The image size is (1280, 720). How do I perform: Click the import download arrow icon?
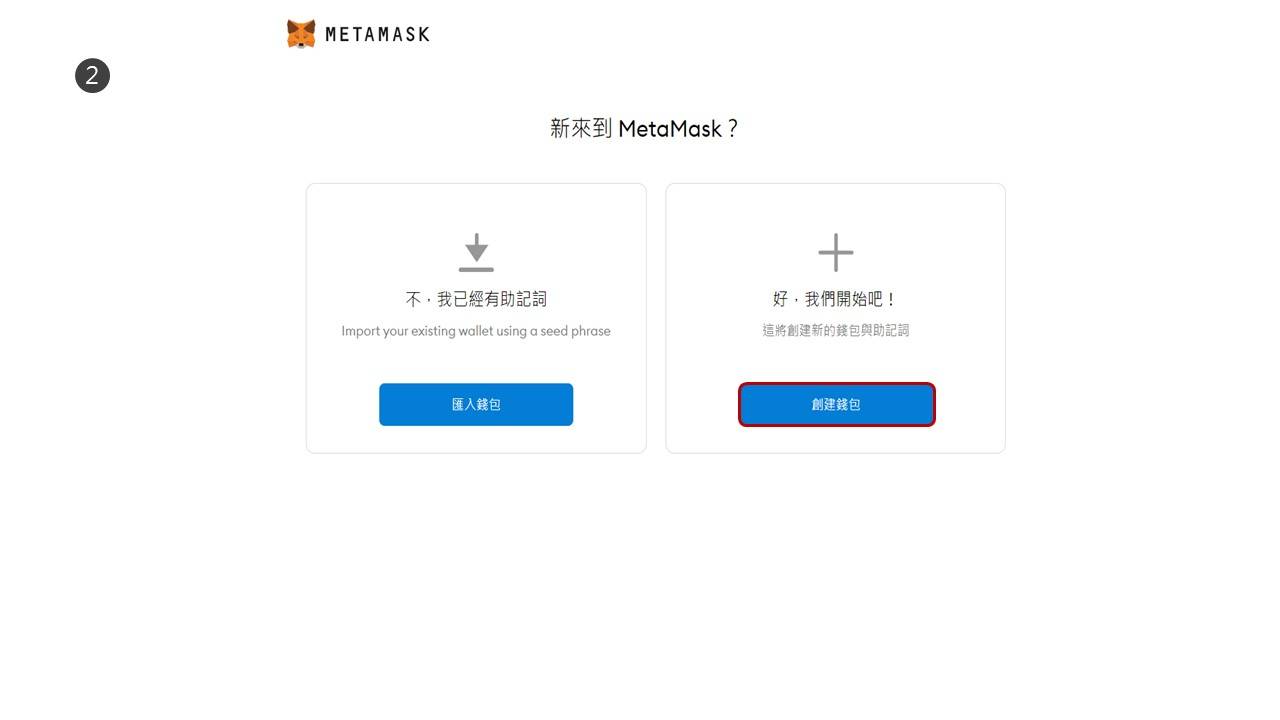[x=476, y=252]
